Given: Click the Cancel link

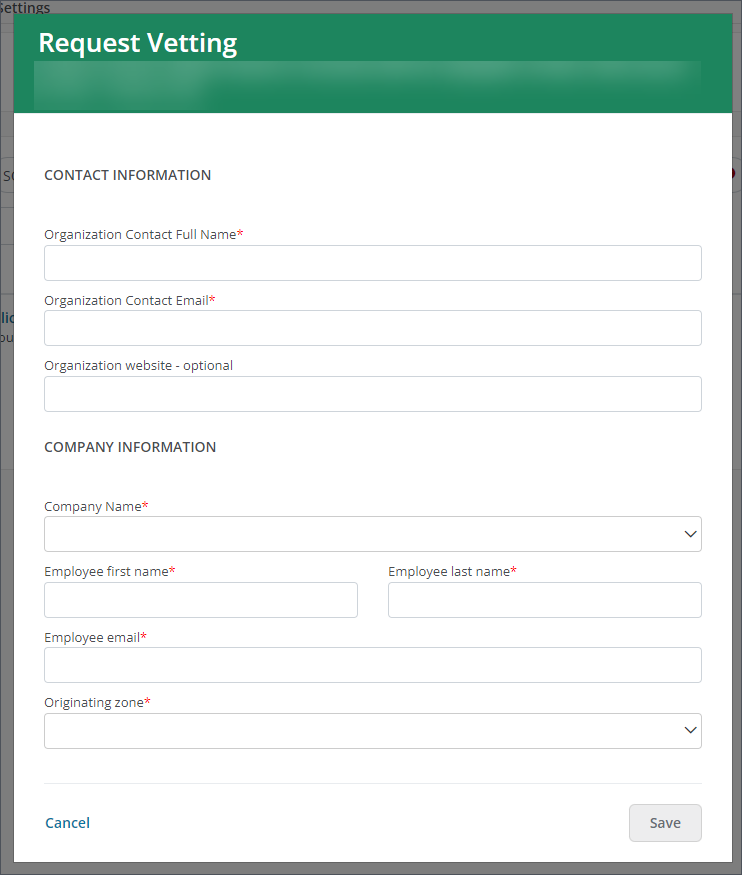Looking at the screenshot, I should (67, 822).
